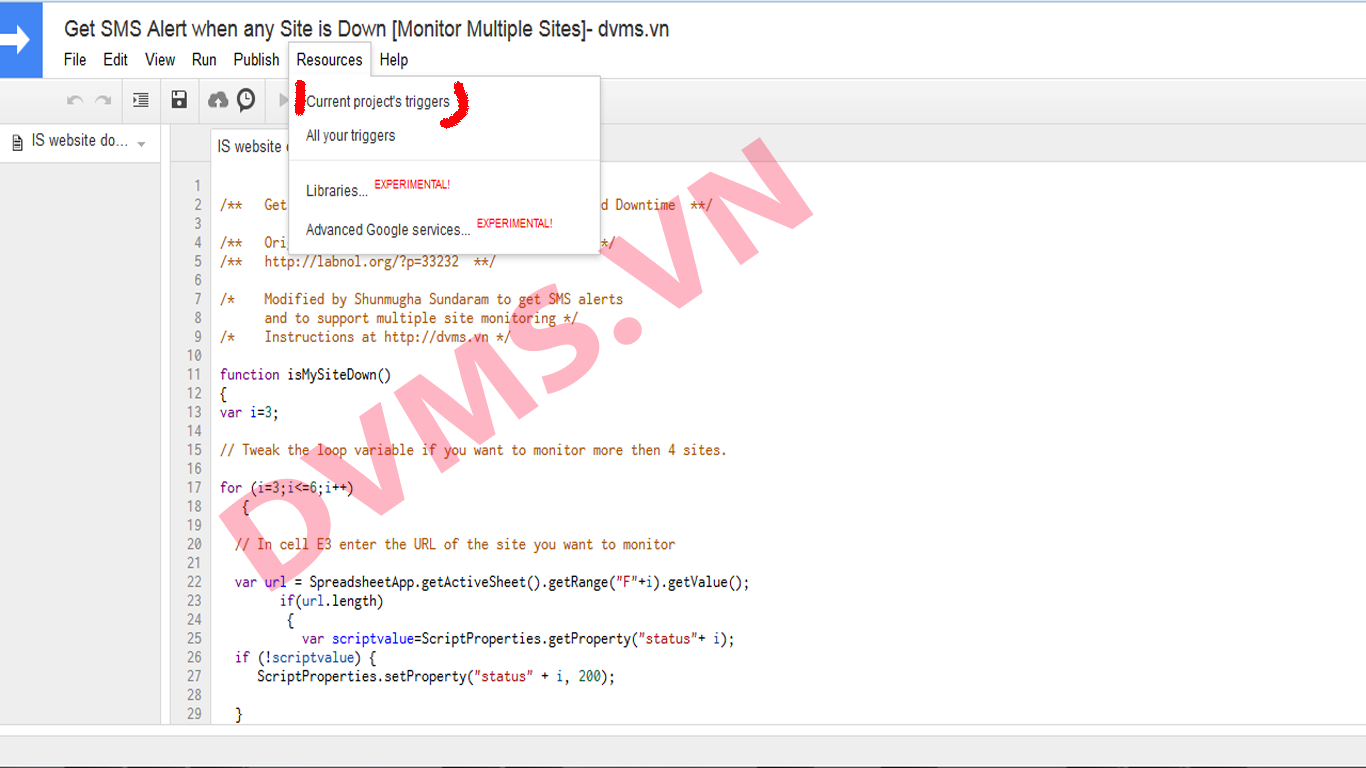This screenshot has height=768, width=1366.
Task: Click the 'In cell E3 enter the URL' comment
Action: point(455,545)
